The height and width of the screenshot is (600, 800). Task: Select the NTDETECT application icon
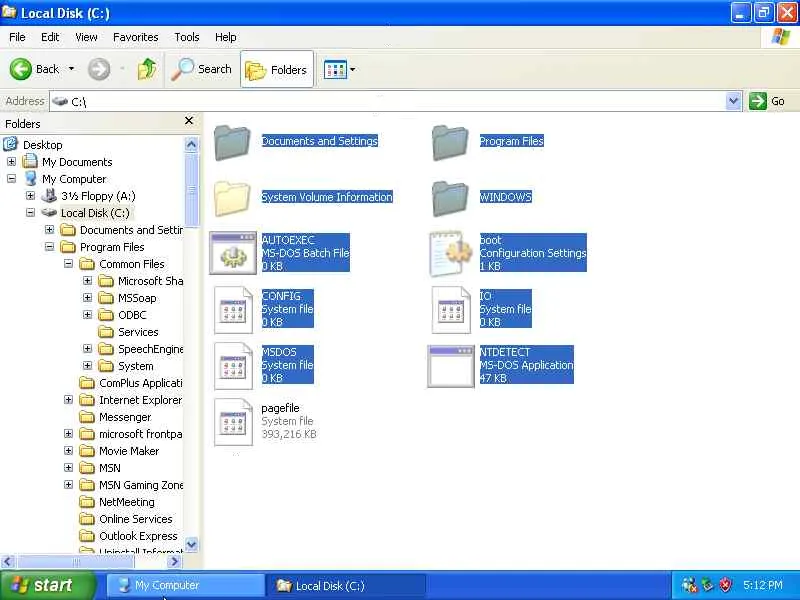click(451, 366)
